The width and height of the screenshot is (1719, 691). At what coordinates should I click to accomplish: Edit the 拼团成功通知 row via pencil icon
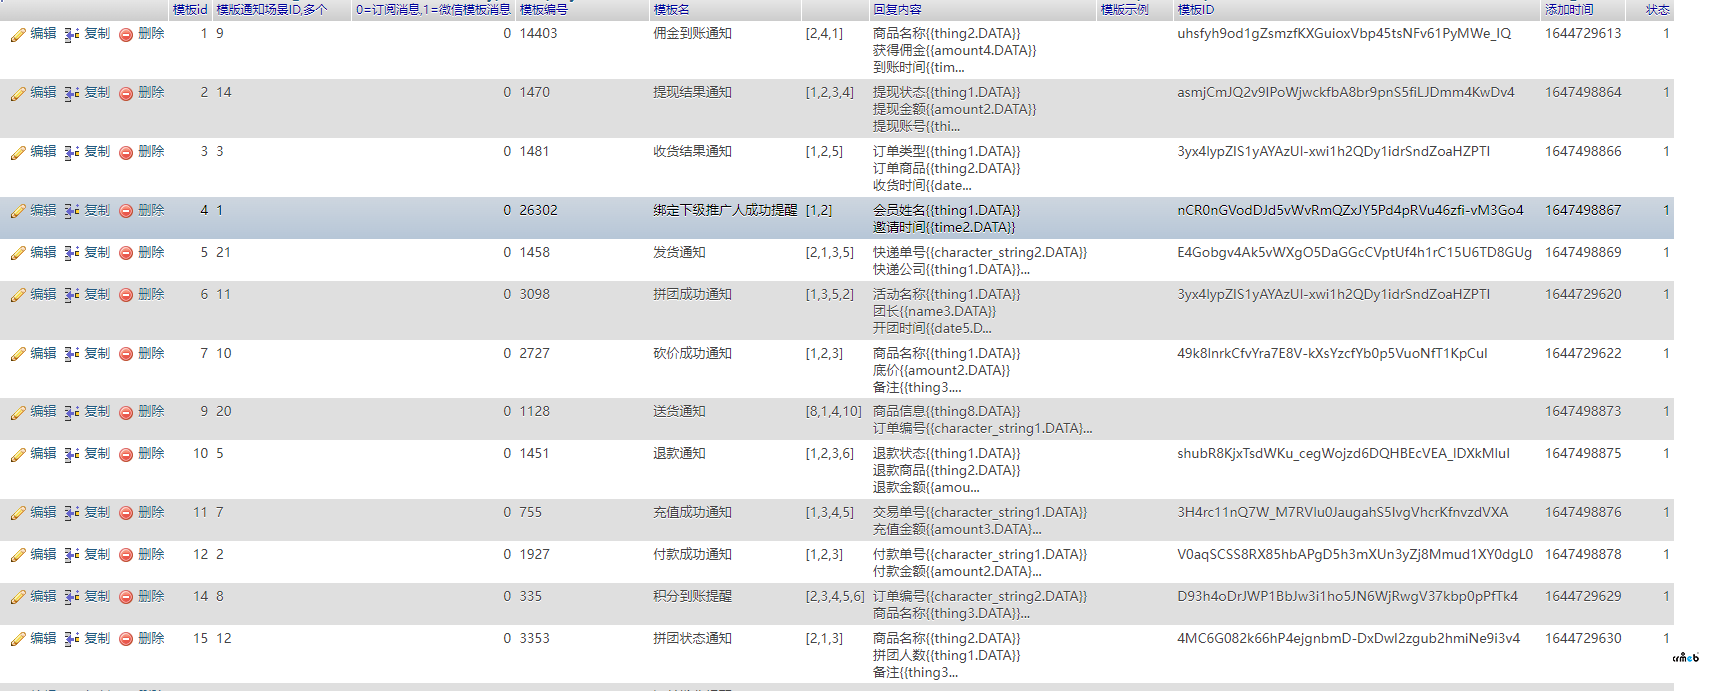pos(18,296)
